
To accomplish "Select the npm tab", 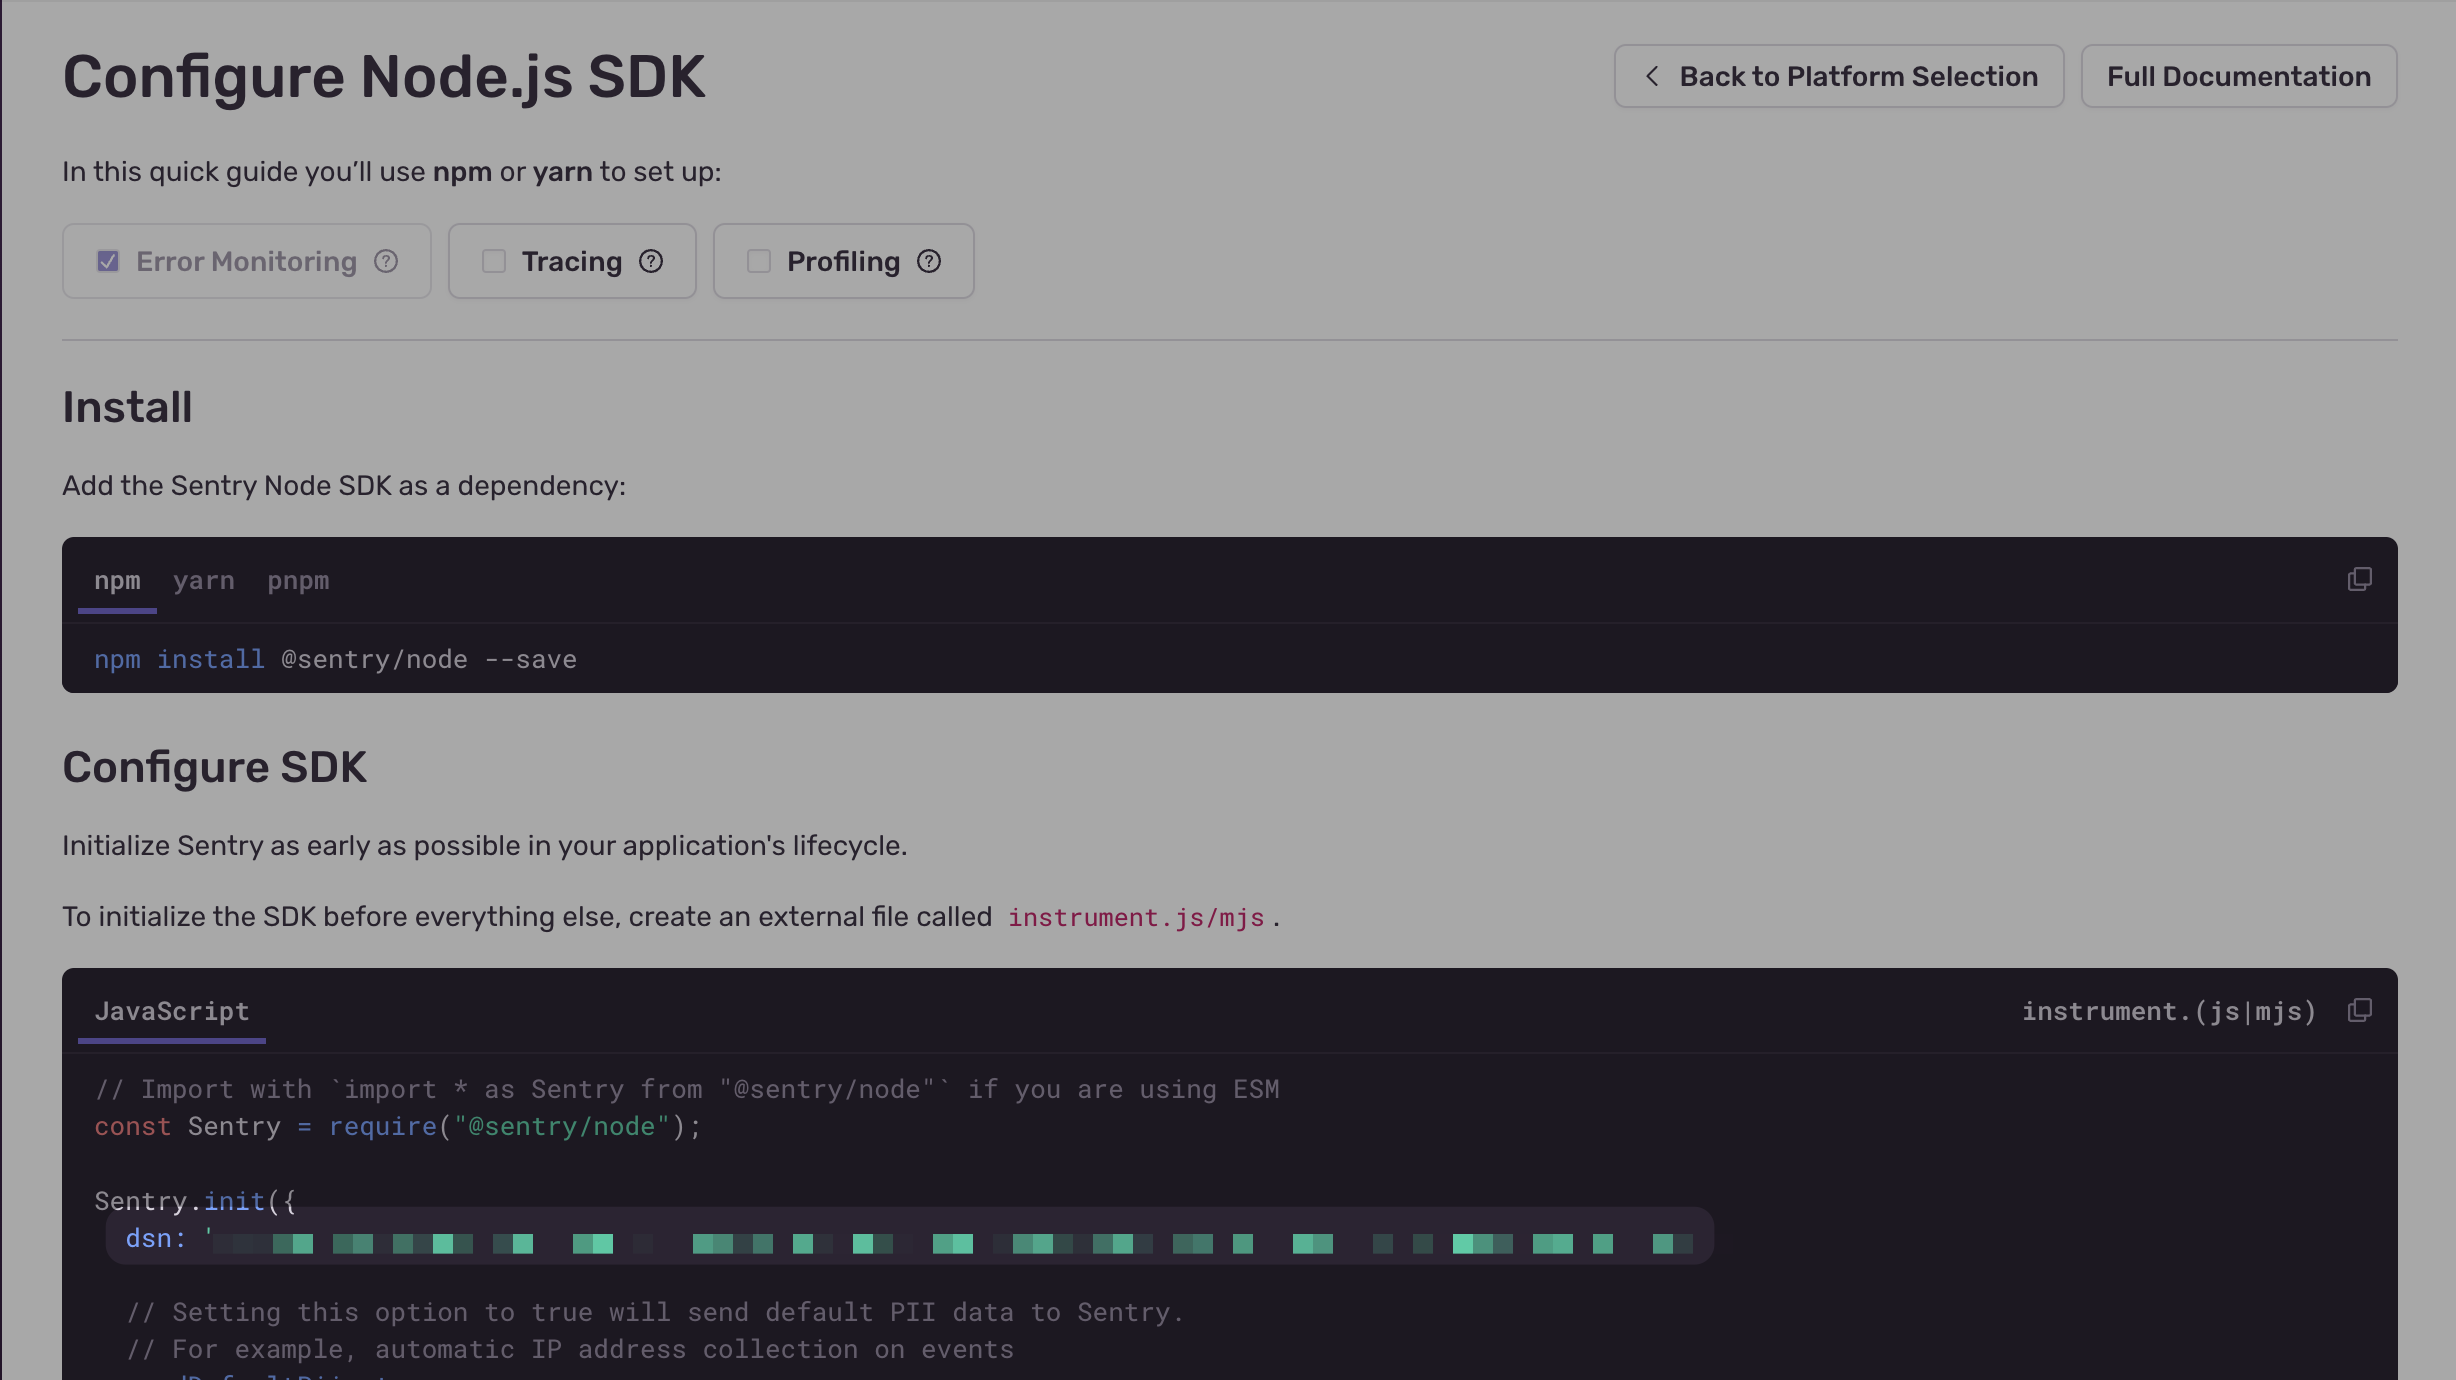I will [x=116, y=580].
